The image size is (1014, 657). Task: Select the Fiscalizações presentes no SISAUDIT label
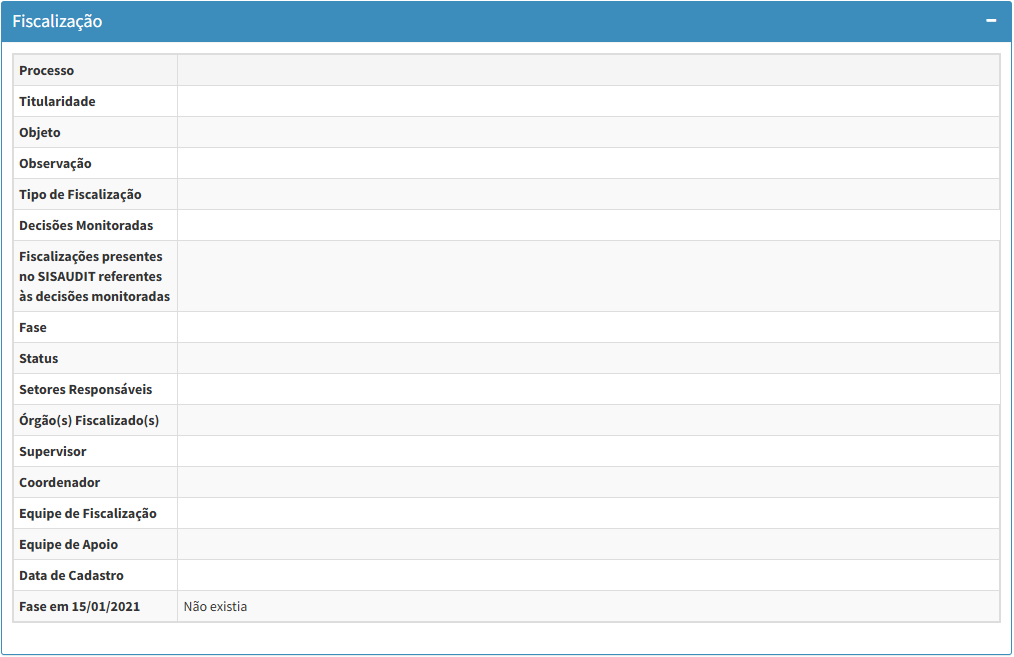click(x=94, y=276)
